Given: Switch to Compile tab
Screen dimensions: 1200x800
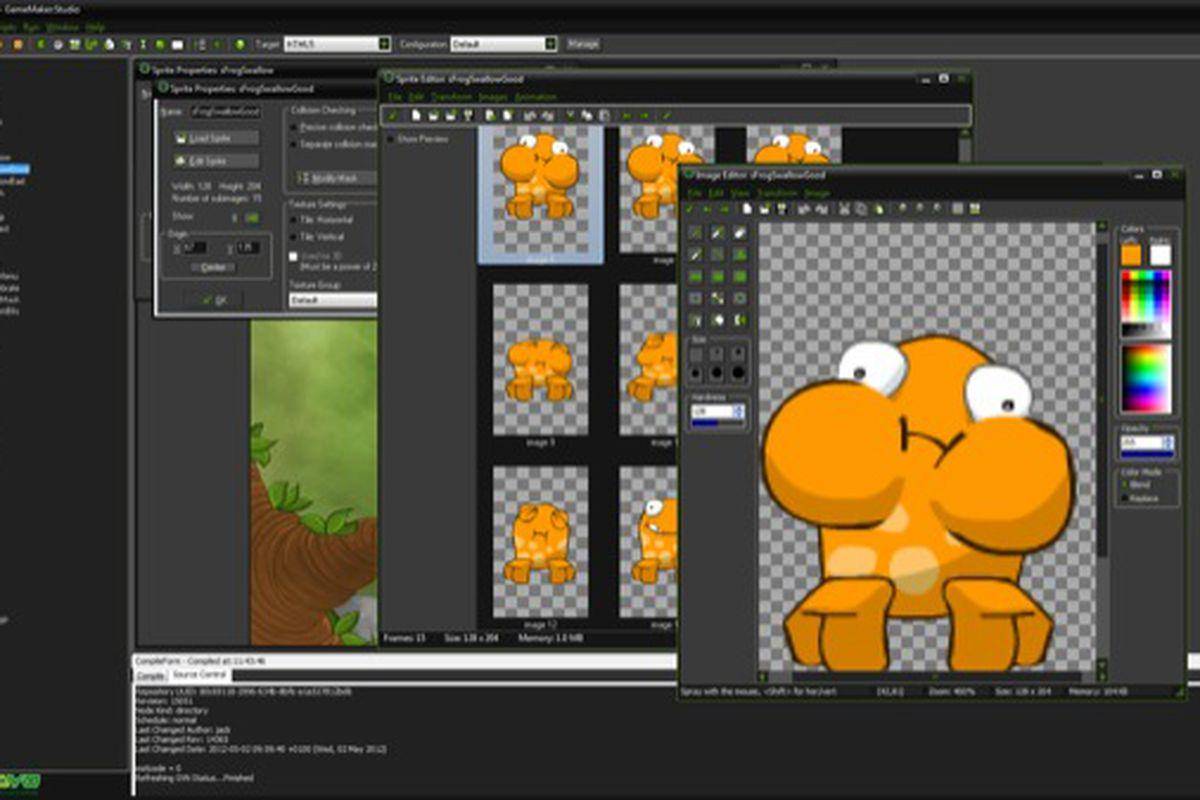Looking at the screenshot, I should pyautogui.click(x=151, y=676).
